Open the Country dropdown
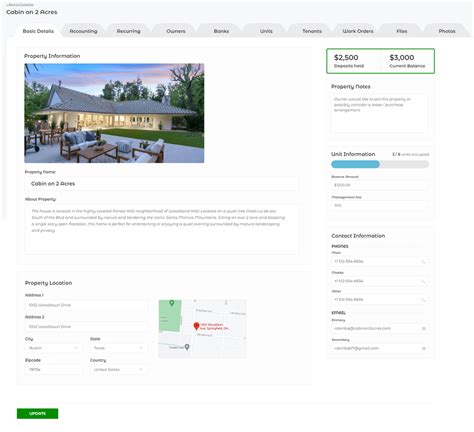The height and width of the screenshot is (432, 474). (118, 370)
